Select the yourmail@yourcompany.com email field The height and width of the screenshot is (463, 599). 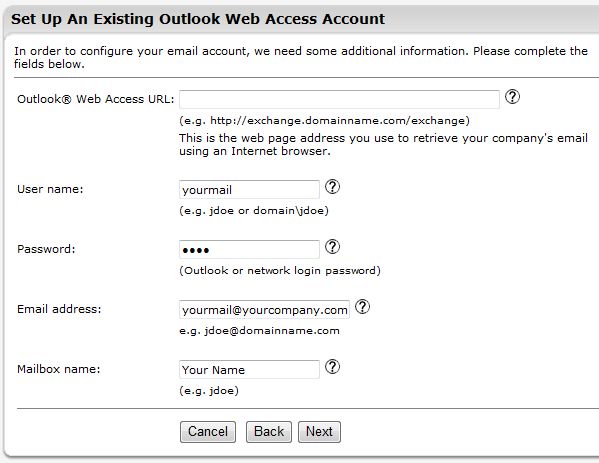click(264, 309)
